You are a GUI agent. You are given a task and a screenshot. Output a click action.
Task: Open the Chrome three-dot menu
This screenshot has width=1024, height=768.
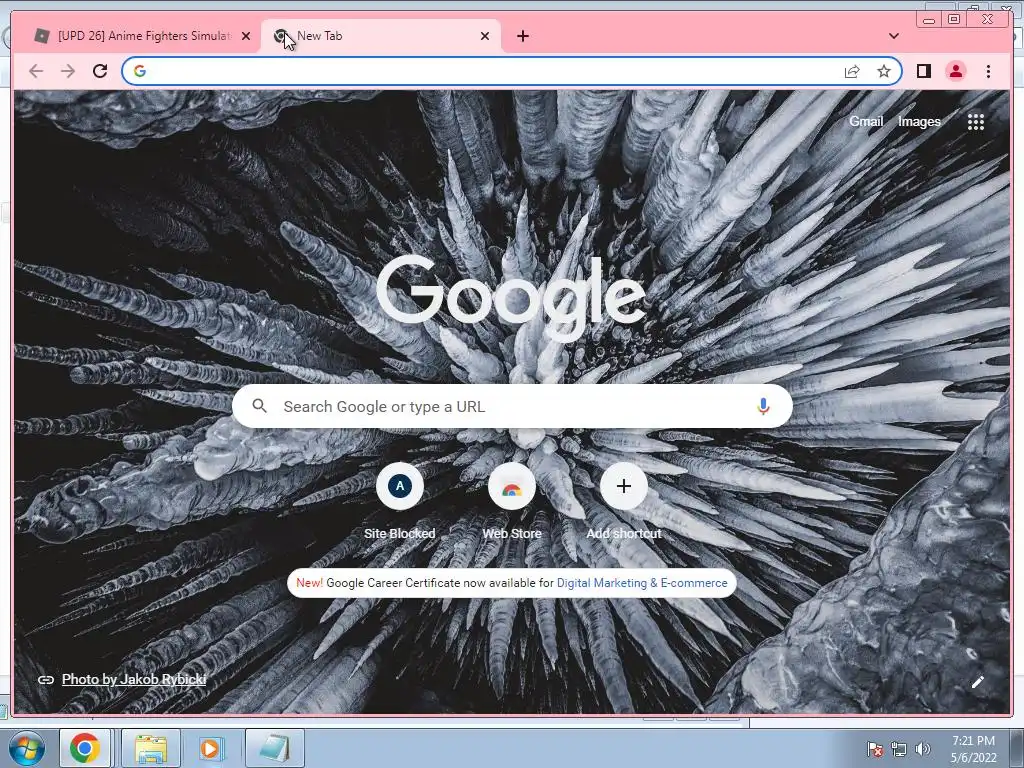pos(988,71)
